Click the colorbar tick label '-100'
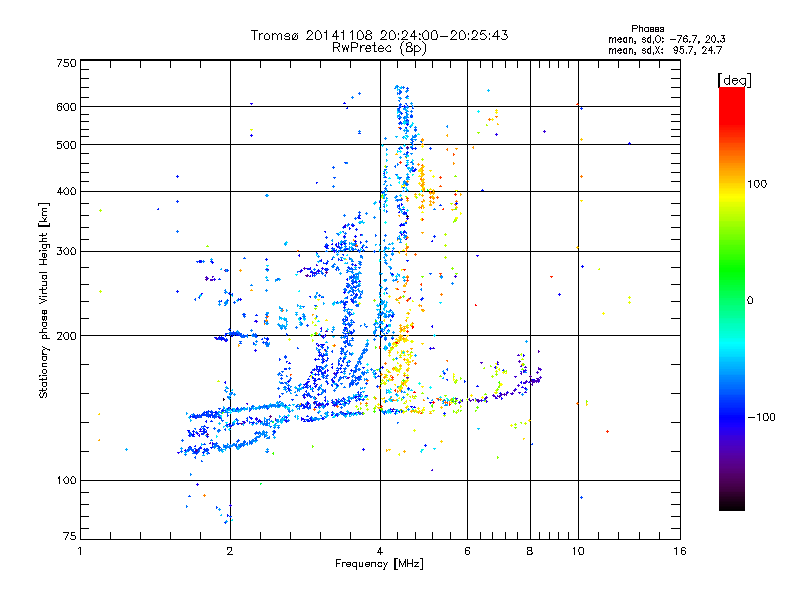 [x=762, y=417]
